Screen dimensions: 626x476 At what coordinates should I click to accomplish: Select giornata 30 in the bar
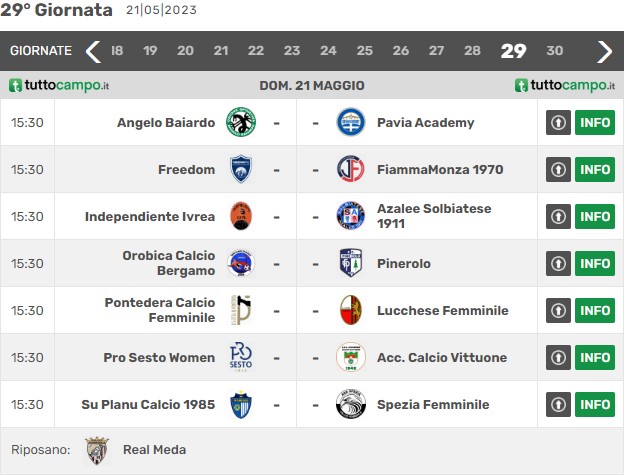pyautogui.click(x=555, y=51)
